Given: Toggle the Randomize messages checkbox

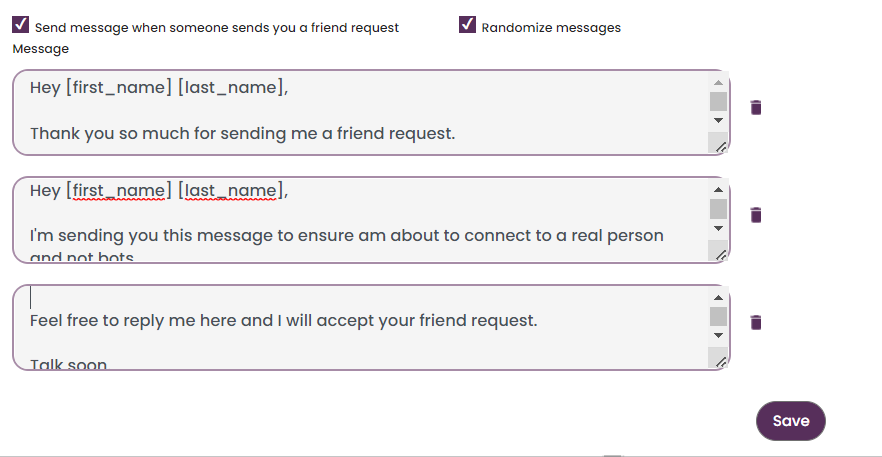Looking at the screenshot, I should click(468, 25).
